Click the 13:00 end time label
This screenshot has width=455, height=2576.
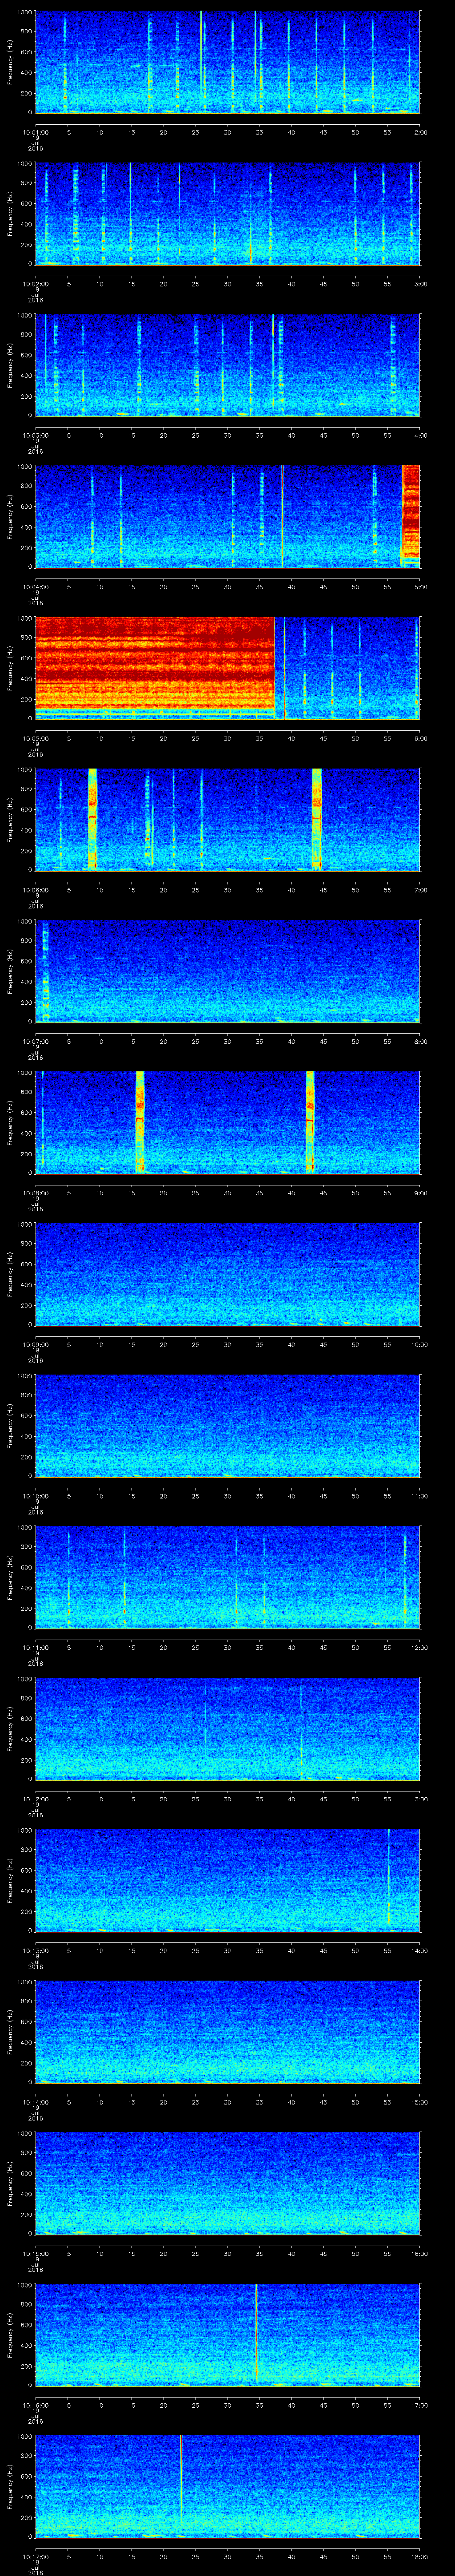[419, 1799]
